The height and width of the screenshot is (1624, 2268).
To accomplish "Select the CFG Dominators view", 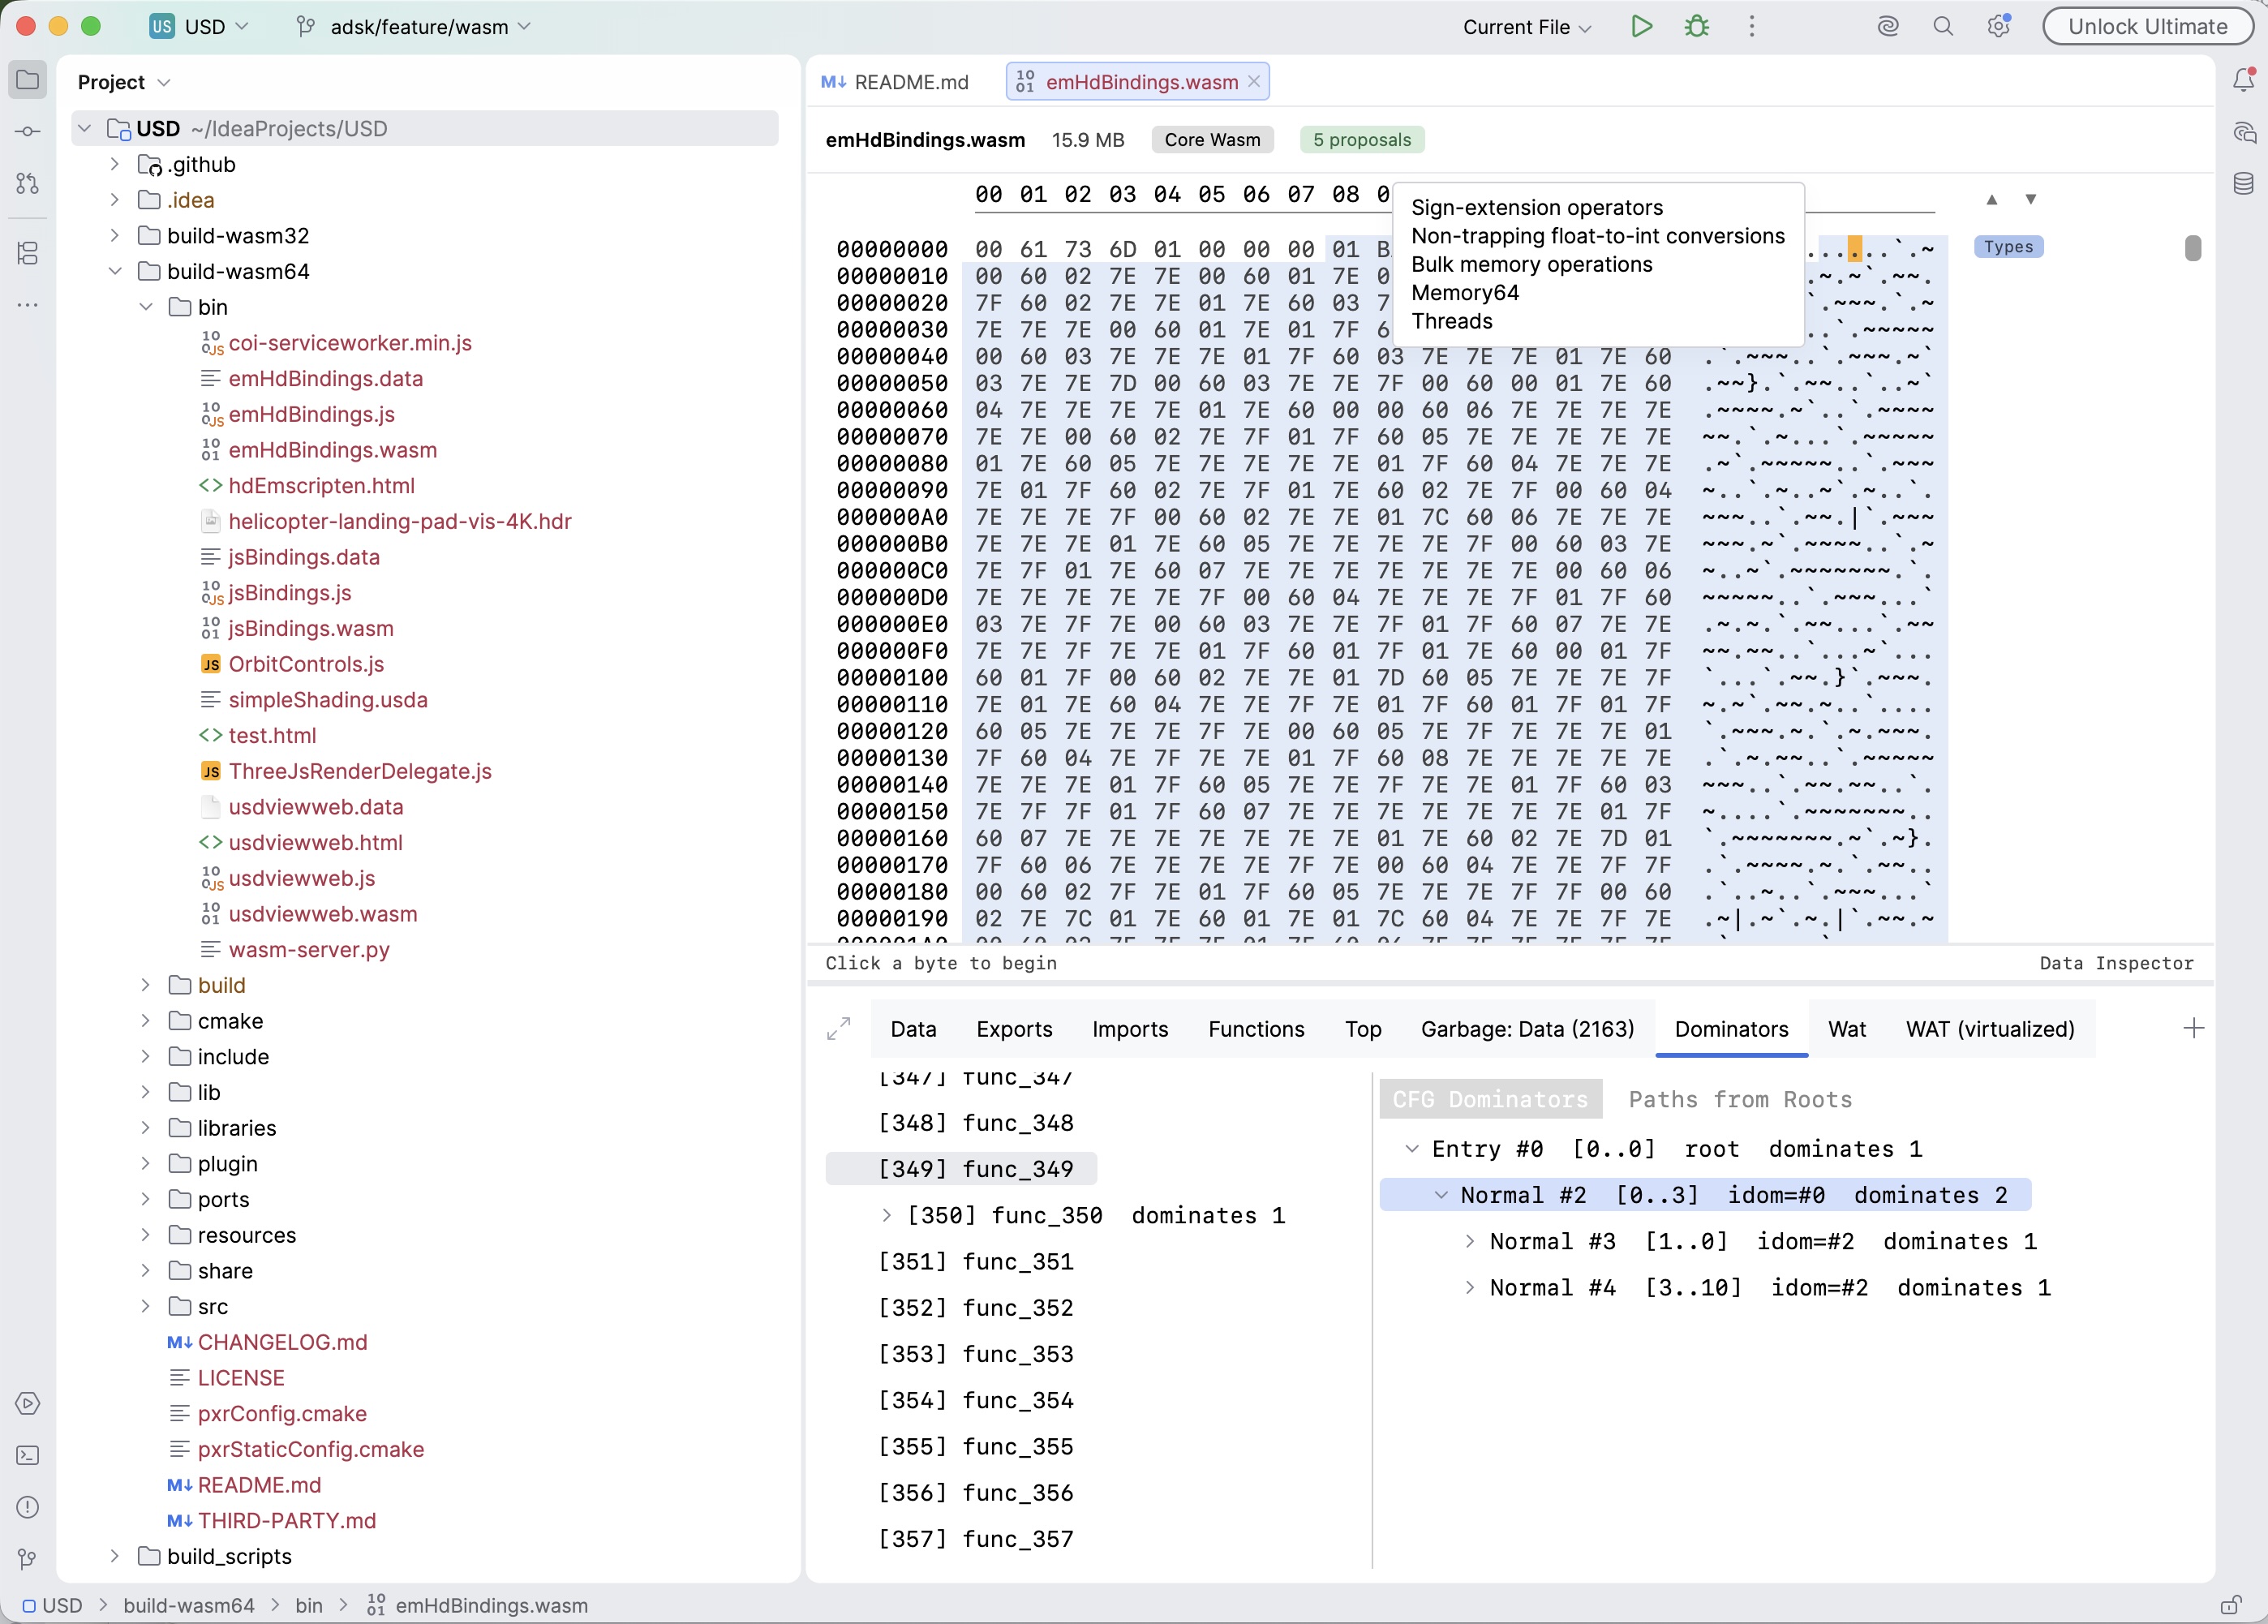I will coord(1490,1100).
